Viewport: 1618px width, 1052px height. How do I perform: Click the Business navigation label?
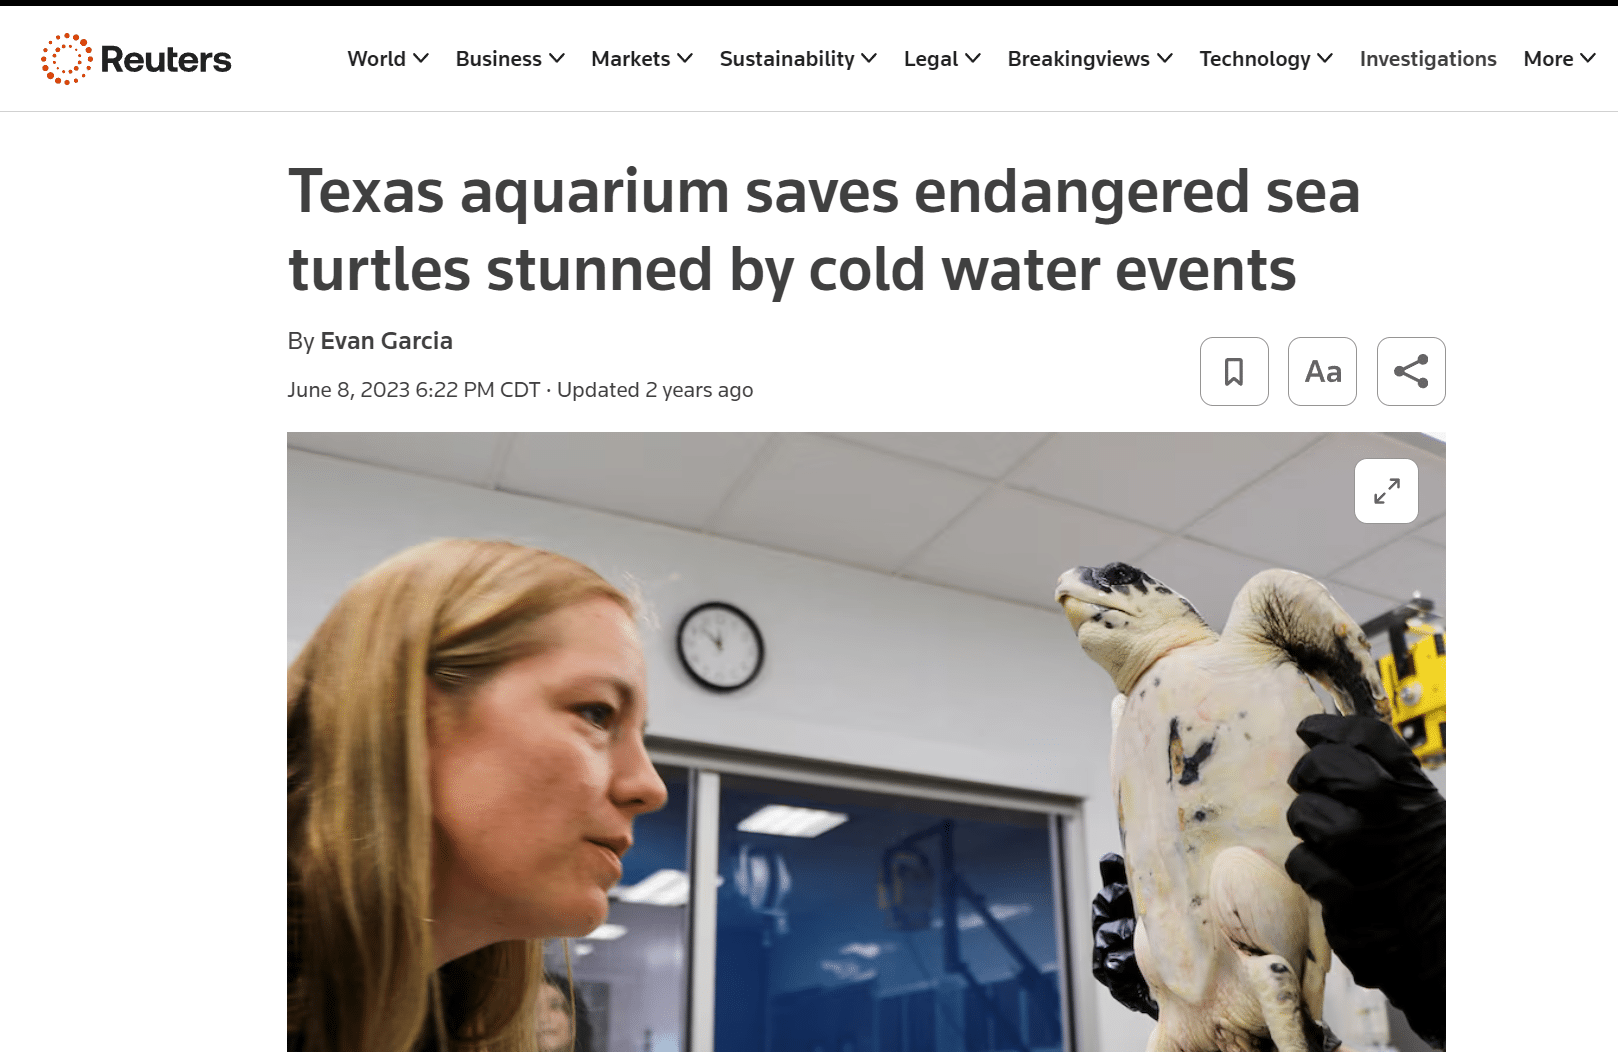pyautogui.click(x=499, y=59)
